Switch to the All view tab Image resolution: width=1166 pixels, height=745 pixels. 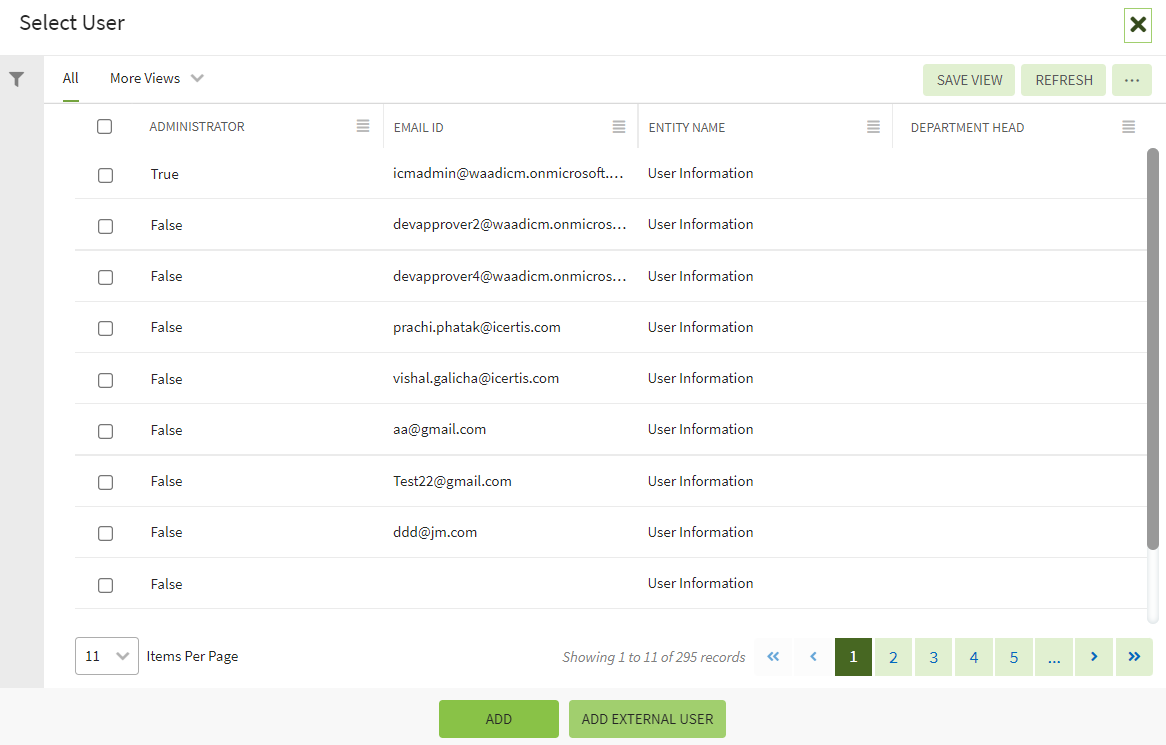pos(70,78)
